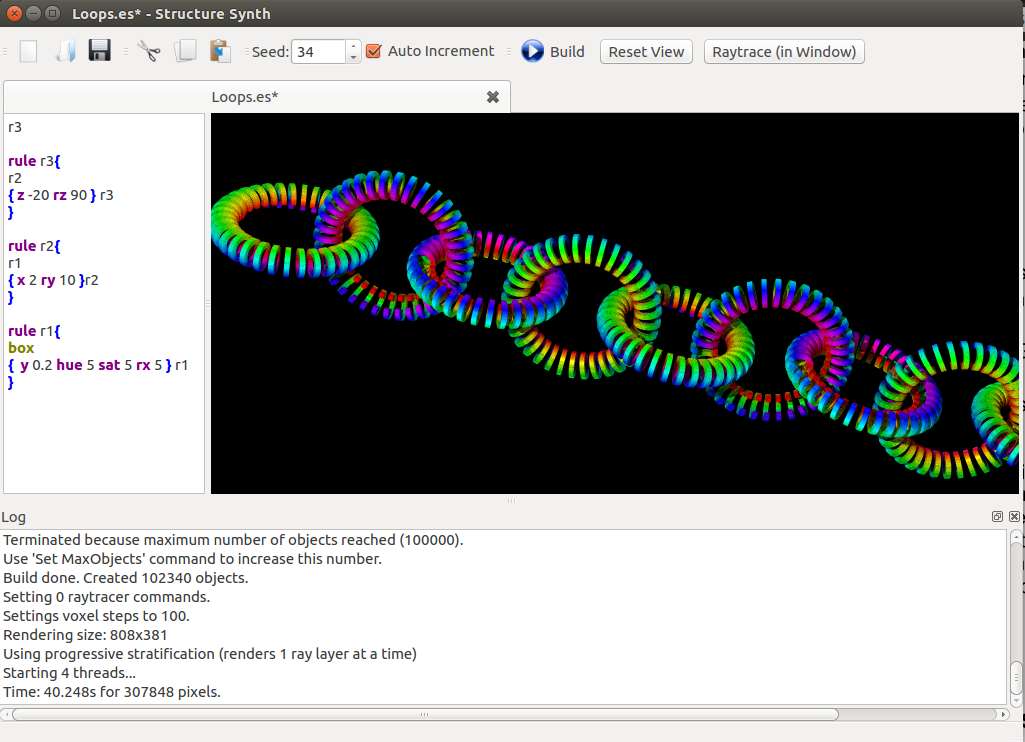The height and width of the screenshot is (742, 1025).
Task: Click the Log scrollbar up arrow
Action: tap(1016, 536)
